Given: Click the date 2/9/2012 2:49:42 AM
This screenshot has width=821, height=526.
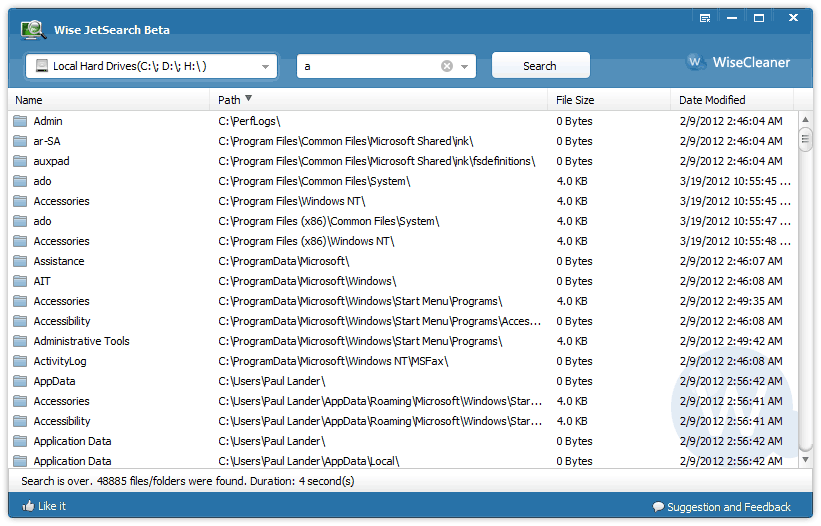Looking at the screenshot, I should point(731,341).
